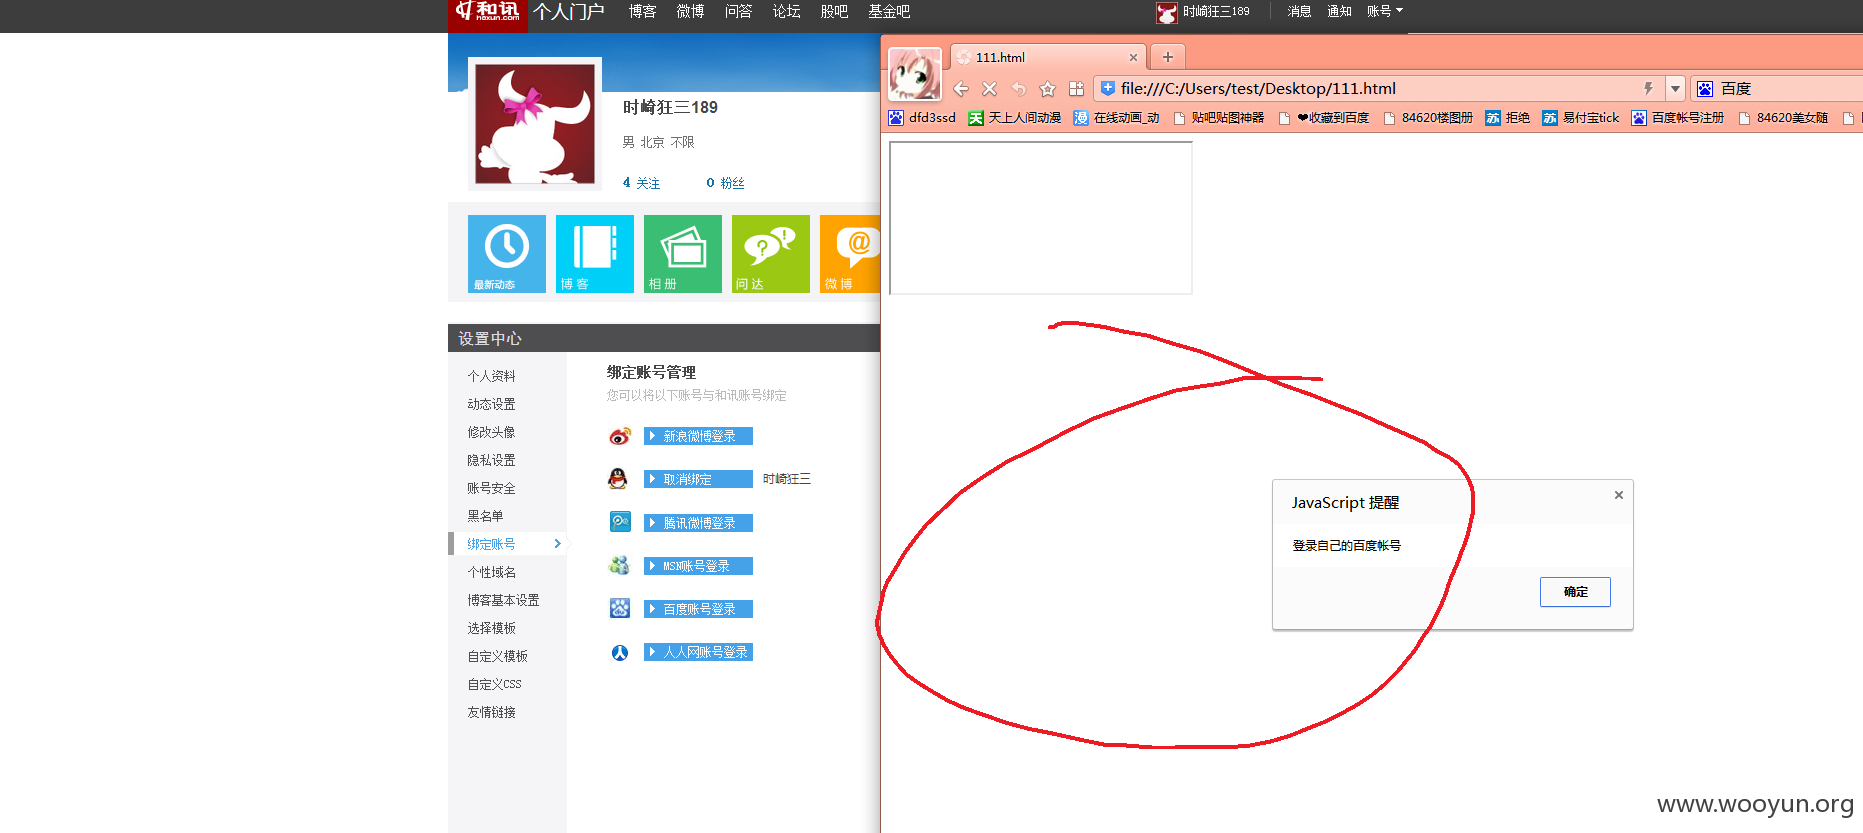Open the 博客 notebook tile

(x=595, y=254)
